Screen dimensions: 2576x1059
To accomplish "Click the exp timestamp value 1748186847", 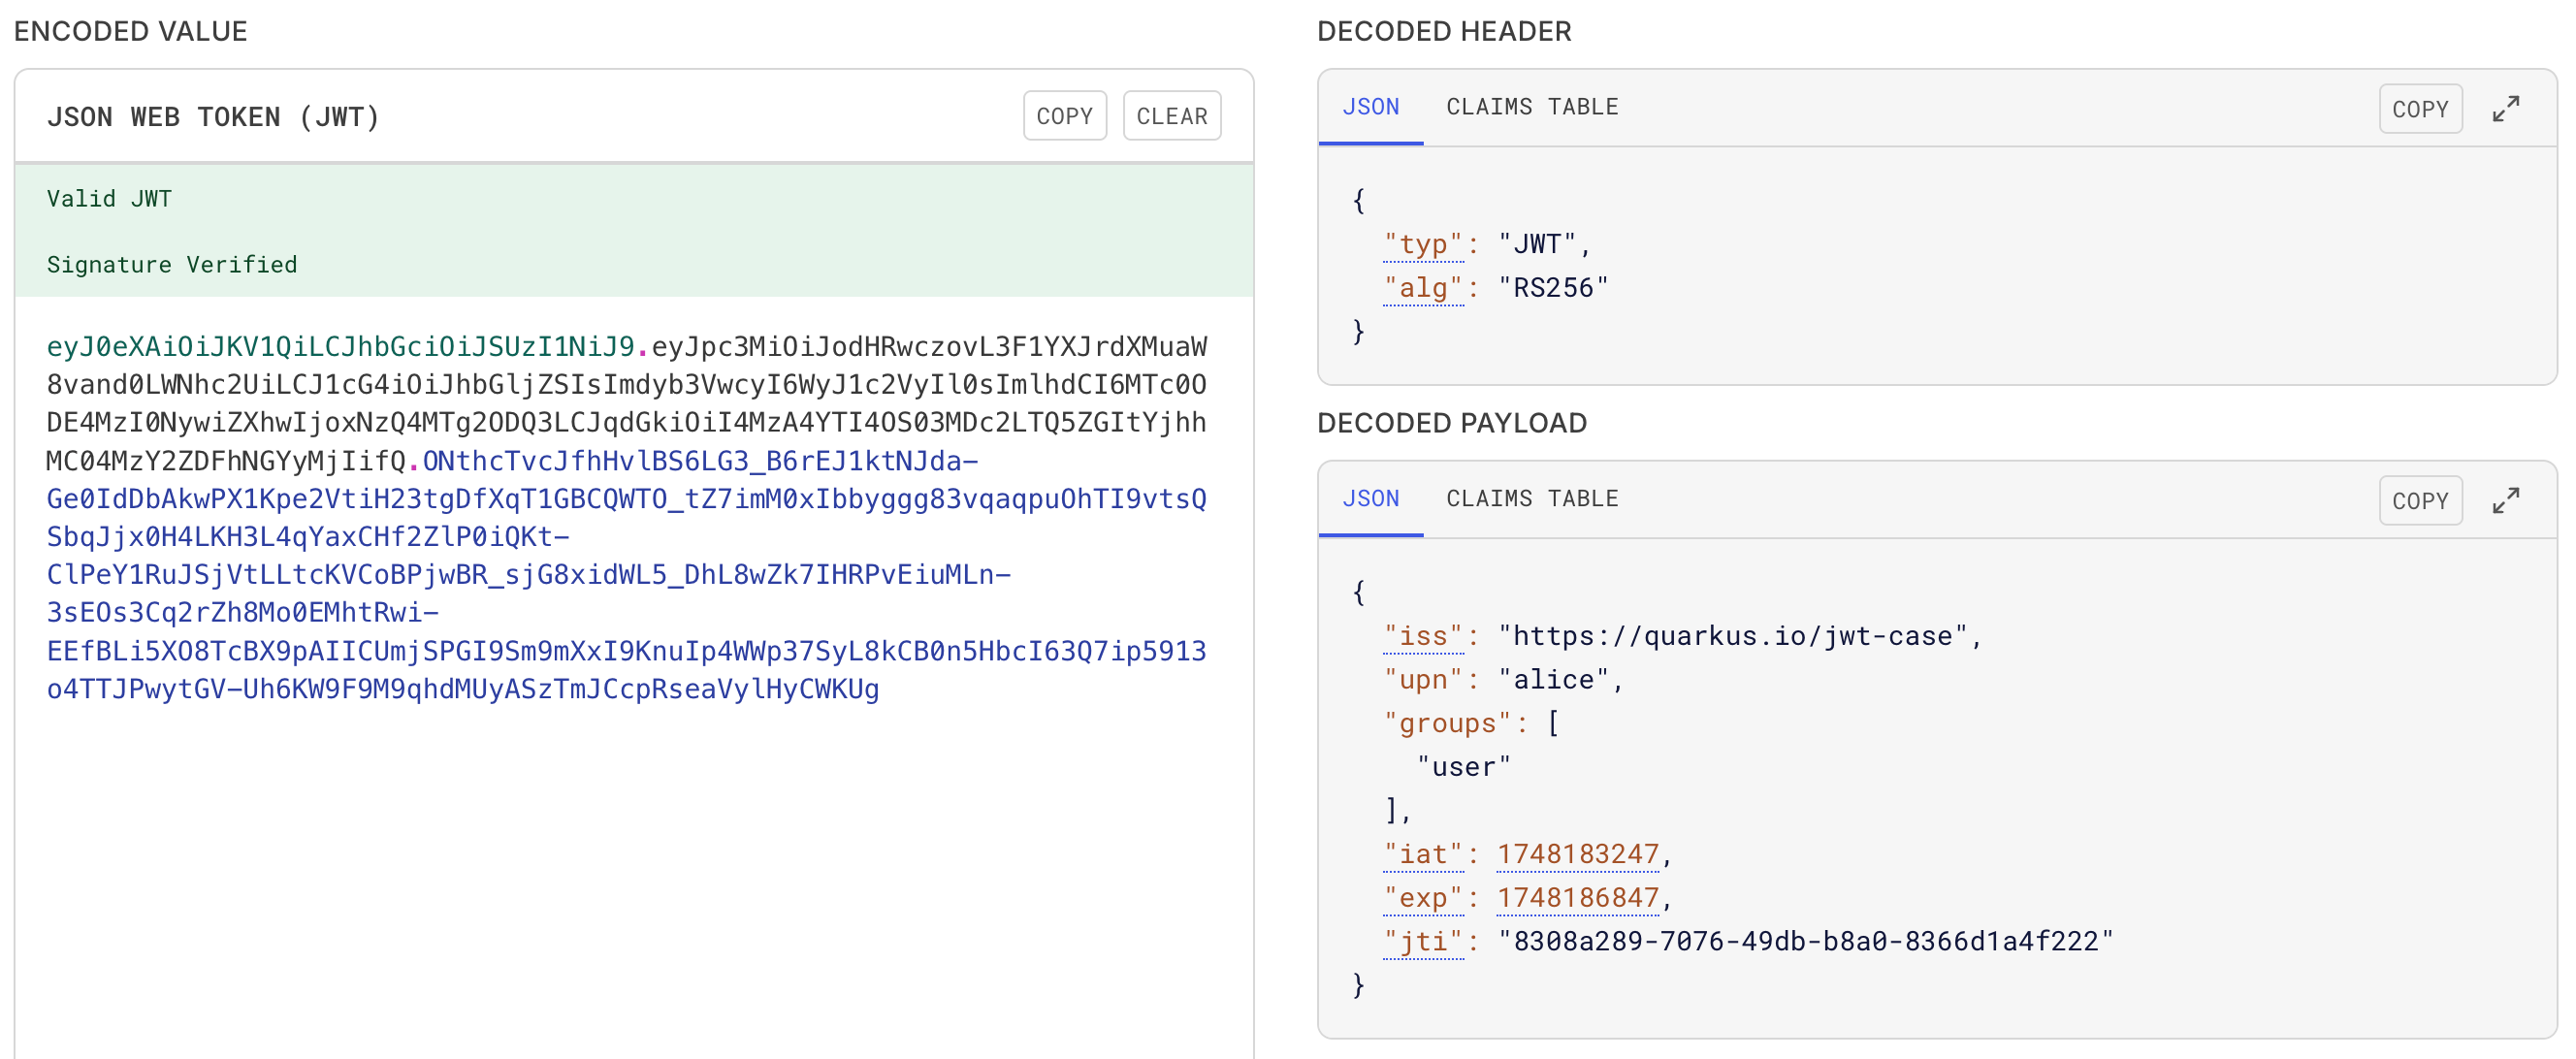I will (x=1577, y=898).
